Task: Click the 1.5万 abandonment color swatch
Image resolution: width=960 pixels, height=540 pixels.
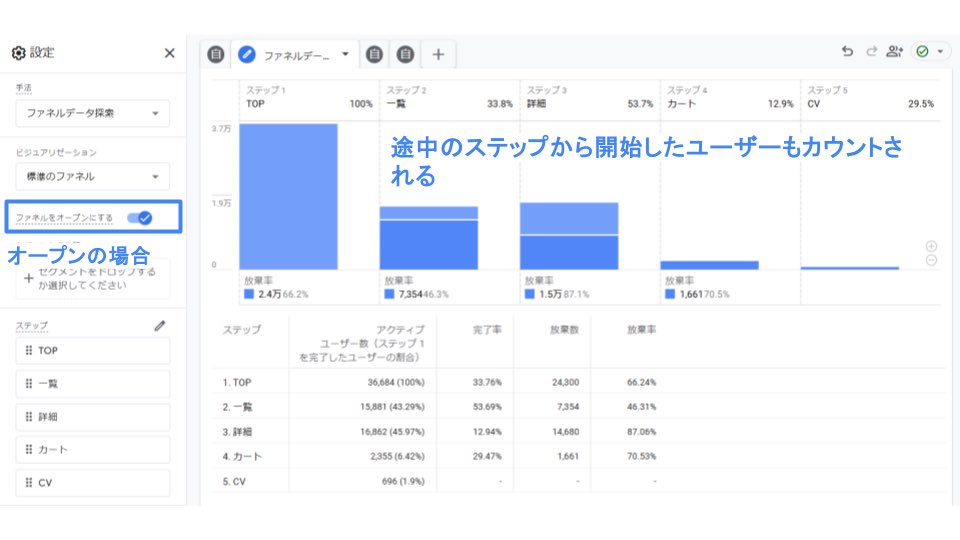Action: pos(530,294)
